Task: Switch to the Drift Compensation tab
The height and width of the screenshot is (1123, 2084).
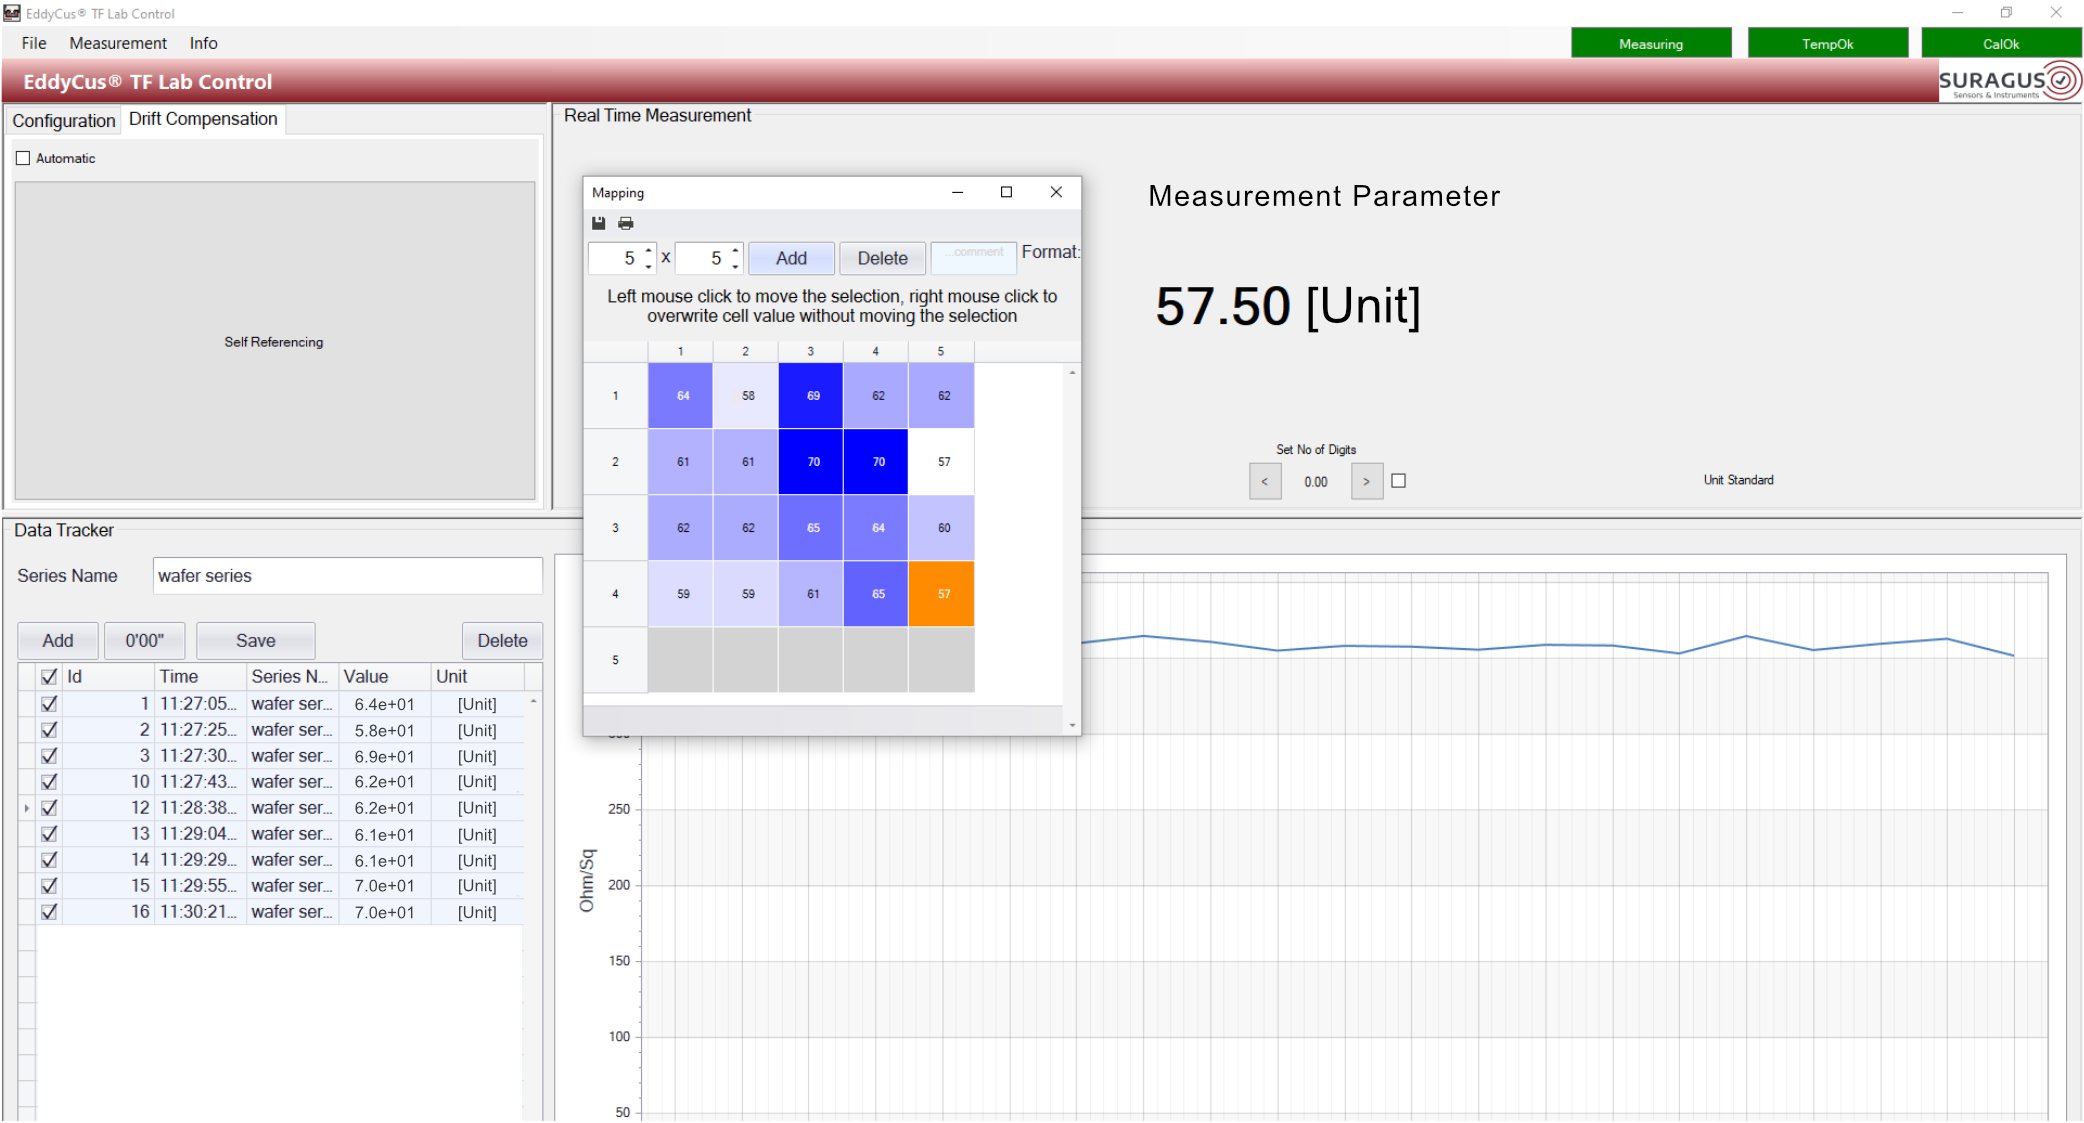Action: click(x=207, y=119)
